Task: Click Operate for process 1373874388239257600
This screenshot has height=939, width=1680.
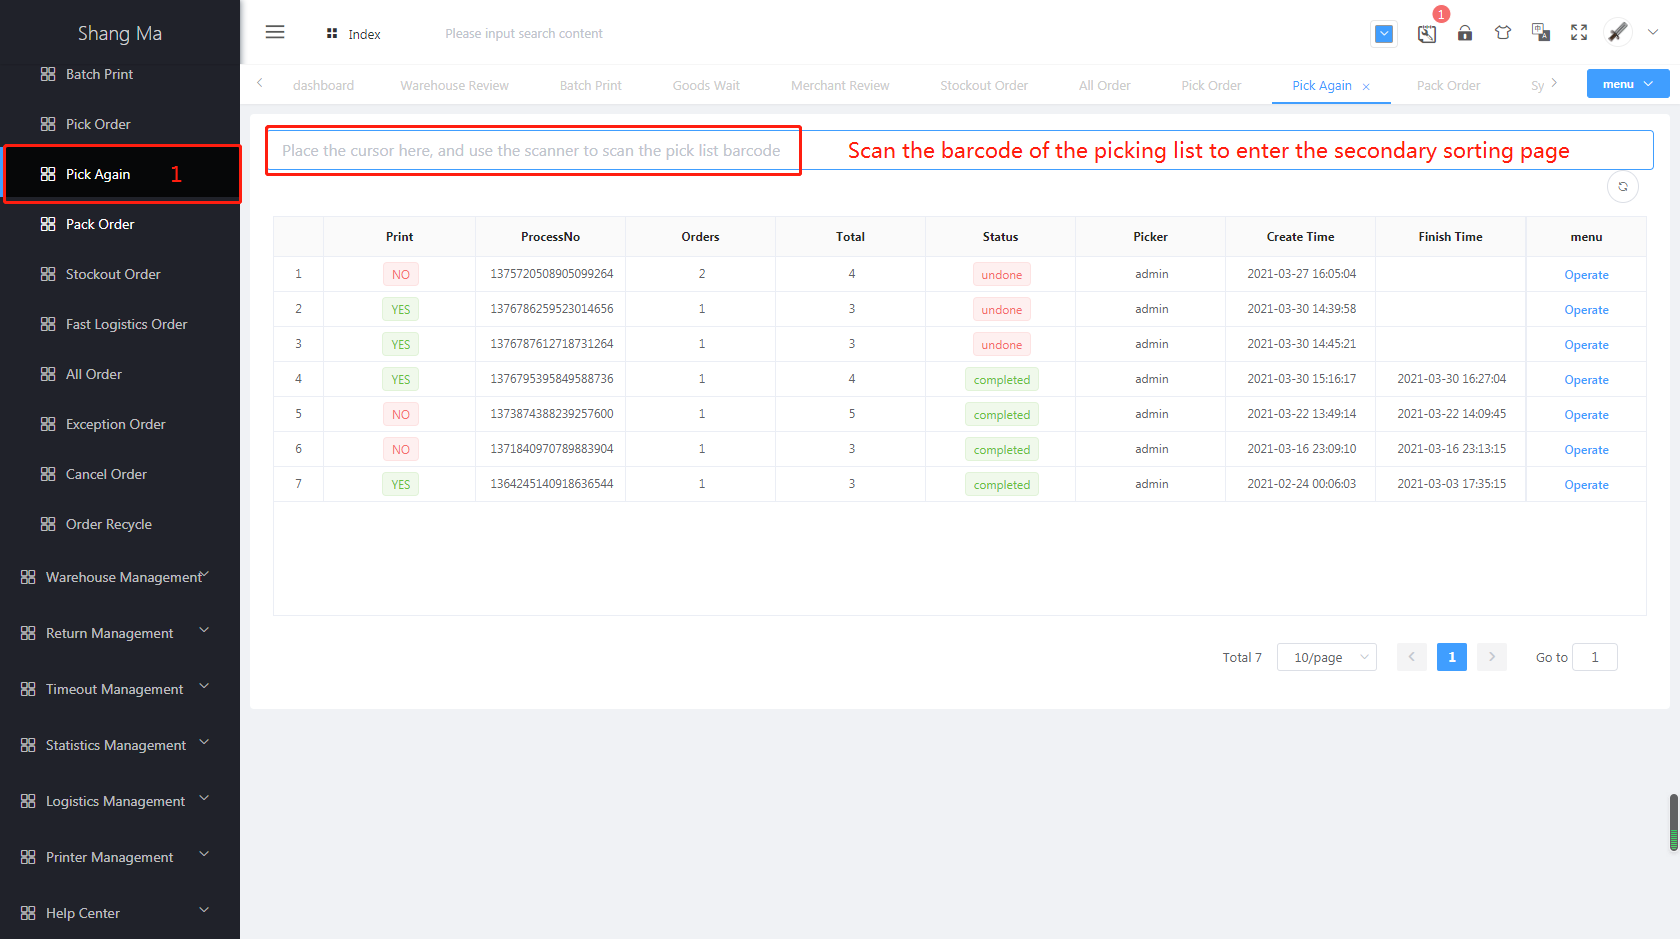Action: (1586, 415)
